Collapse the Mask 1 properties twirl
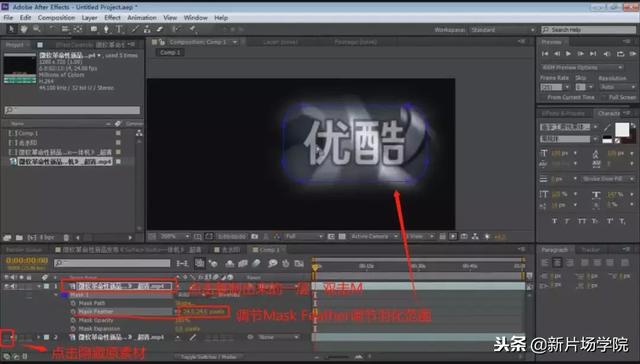The width and height of the screenshot is (640, 364). pos(56,295)
